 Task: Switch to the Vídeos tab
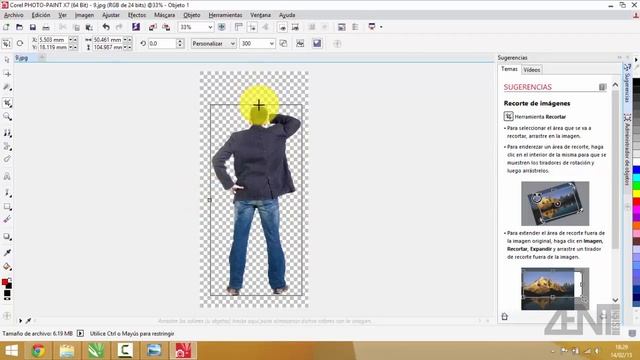(x=531, y=70)
